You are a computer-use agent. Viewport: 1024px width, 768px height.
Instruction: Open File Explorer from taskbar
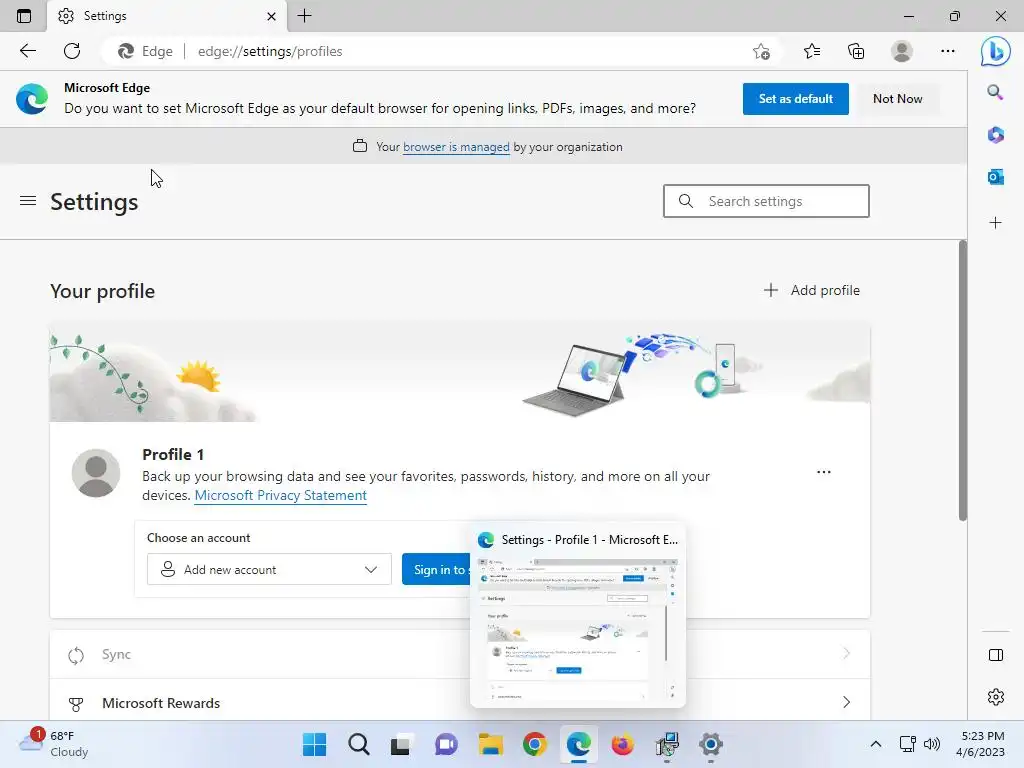point(490,744)
